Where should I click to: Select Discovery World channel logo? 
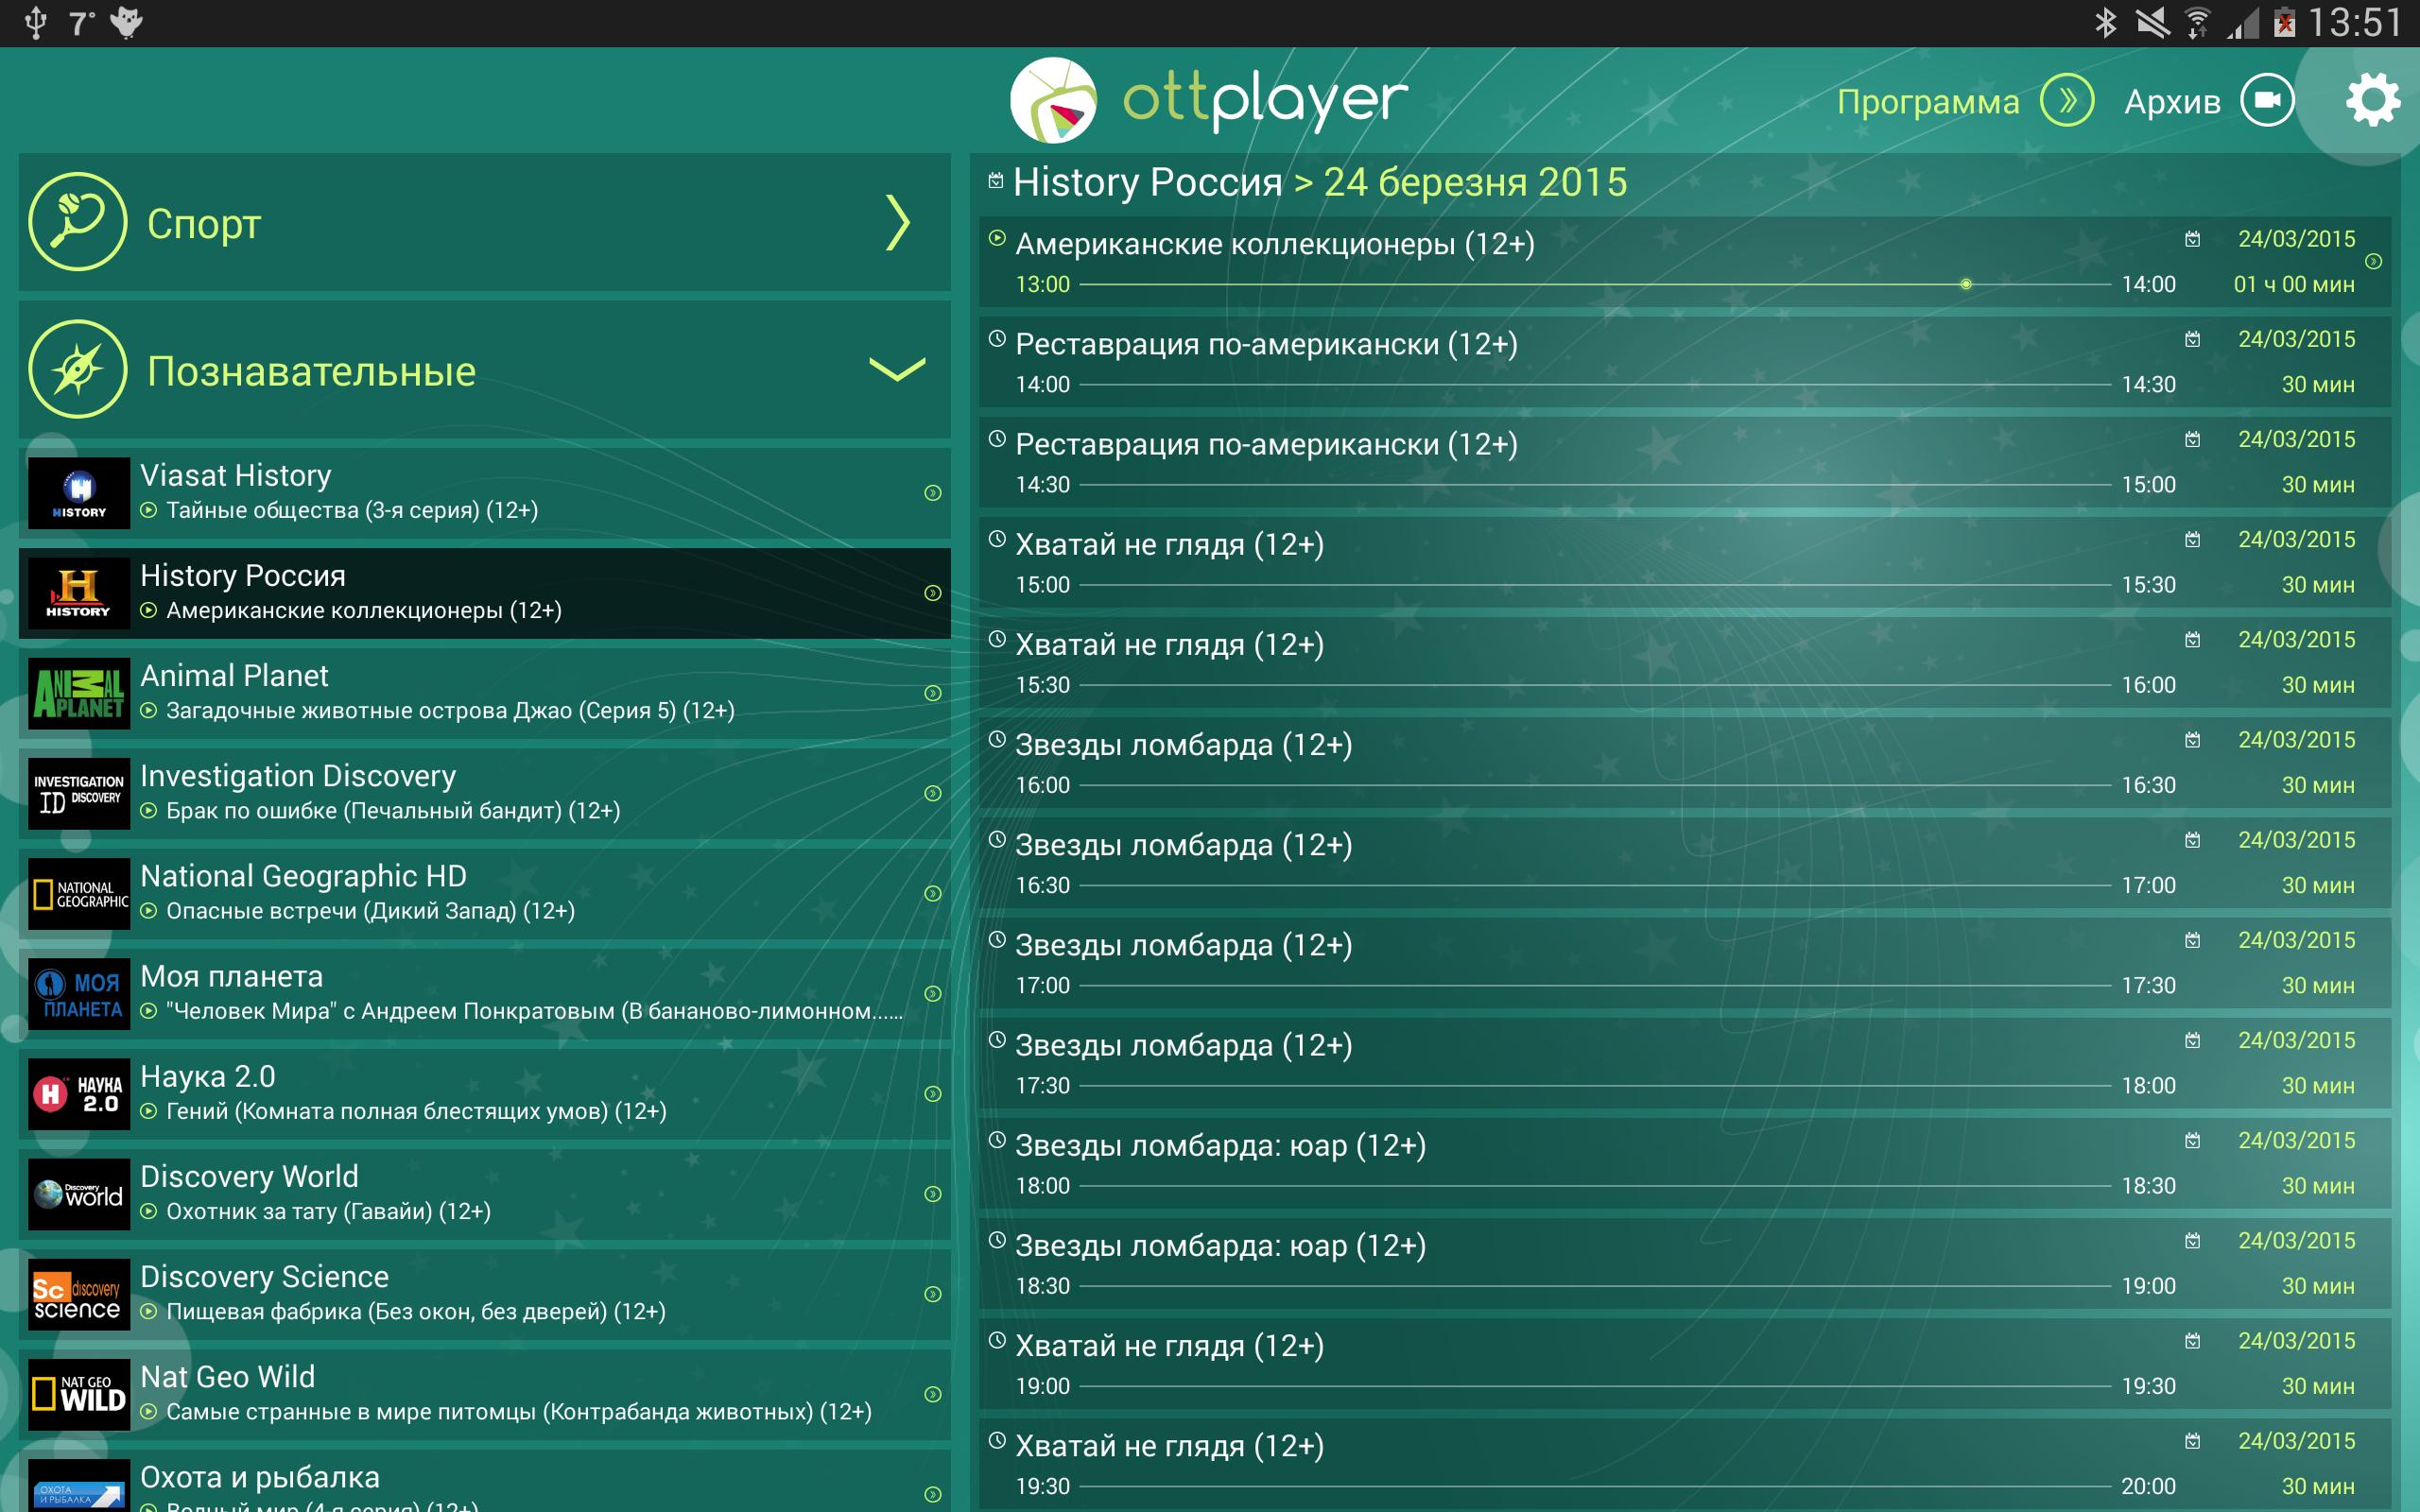tap(79, 1194)
